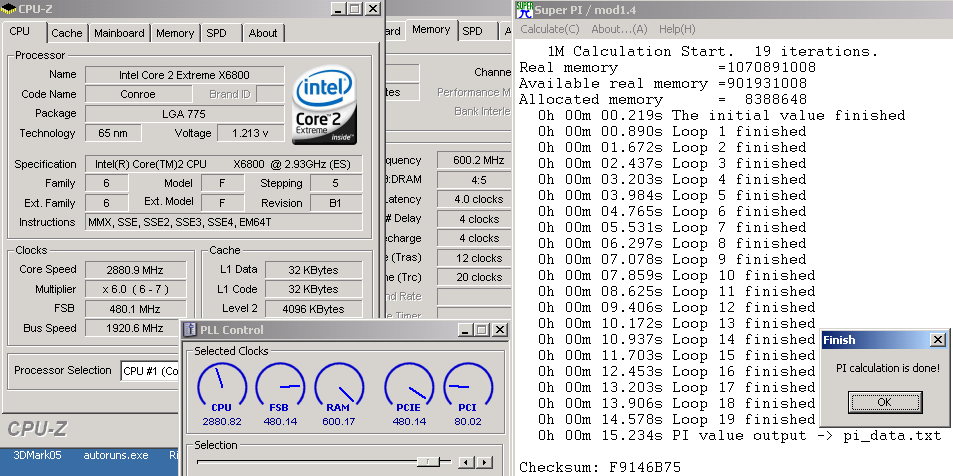Click the Technology 65 nm field
Screen dimensions: 953x476
[113, 133]
